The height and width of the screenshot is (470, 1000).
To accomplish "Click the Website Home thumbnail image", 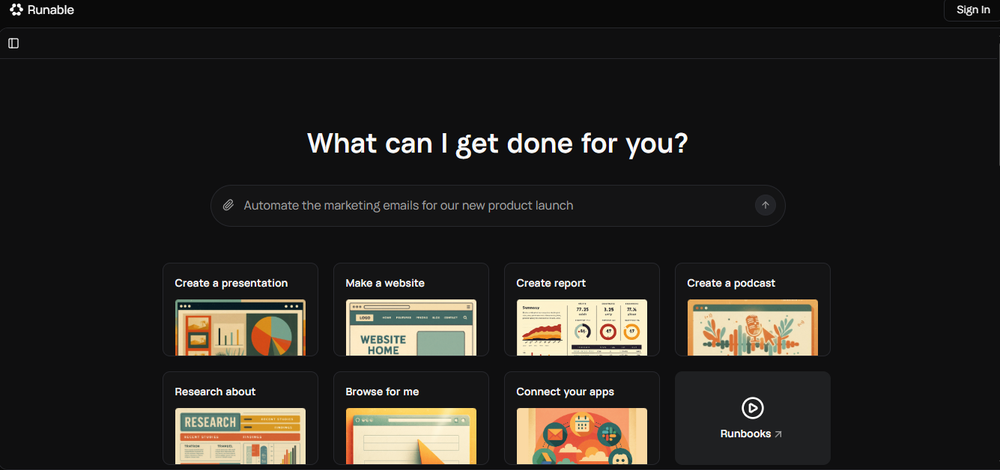I will point(411,328).
